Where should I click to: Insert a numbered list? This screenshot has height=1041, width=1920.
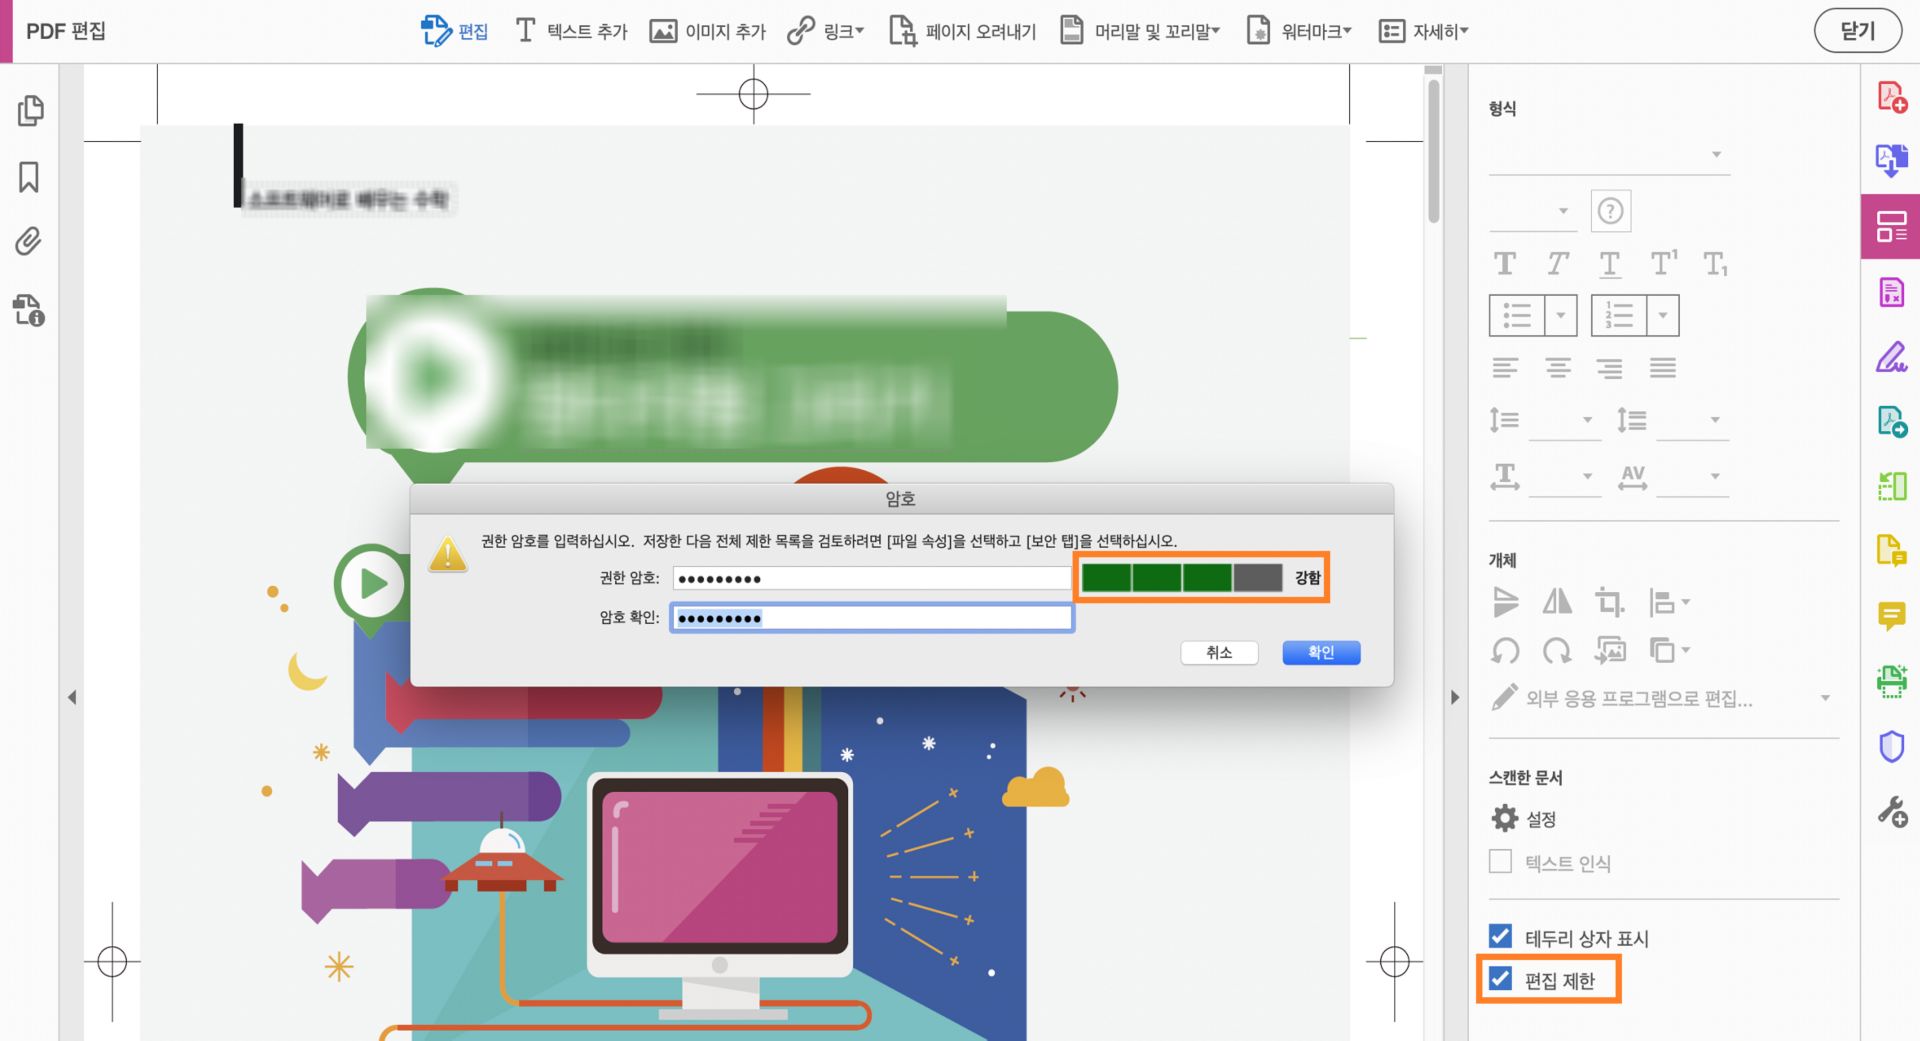pos(1619,315)
